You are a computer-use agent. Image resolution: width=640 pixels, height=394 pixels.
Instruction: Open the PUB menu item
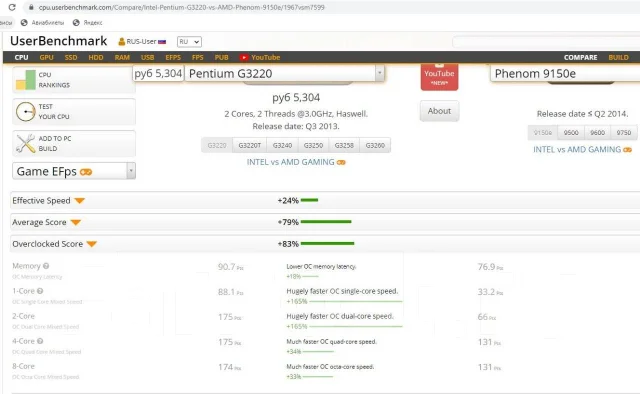click(222, 58)
